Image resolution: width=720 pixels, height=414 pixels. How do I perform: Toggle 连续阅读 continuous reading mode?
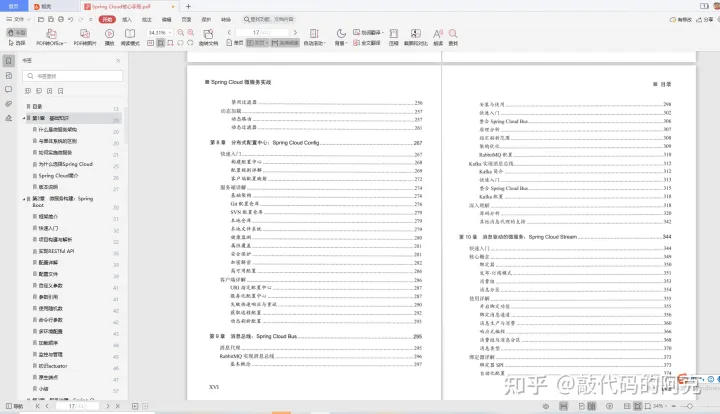pyautogui.click(x=285, y=43)
